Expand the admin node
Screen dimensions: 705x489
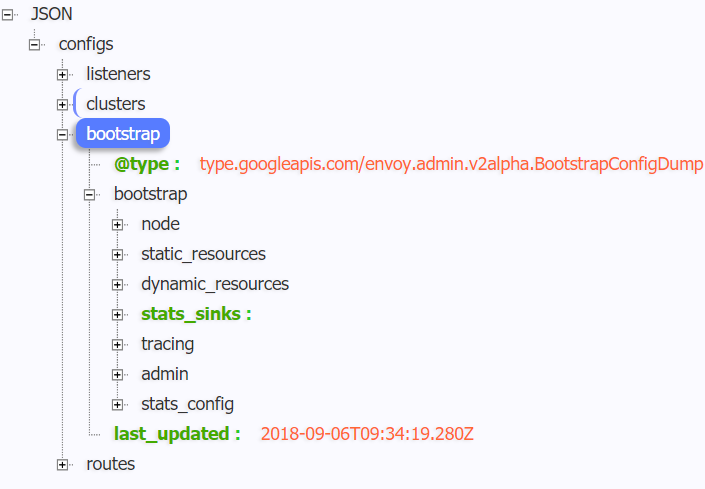(x=118, y=374)
